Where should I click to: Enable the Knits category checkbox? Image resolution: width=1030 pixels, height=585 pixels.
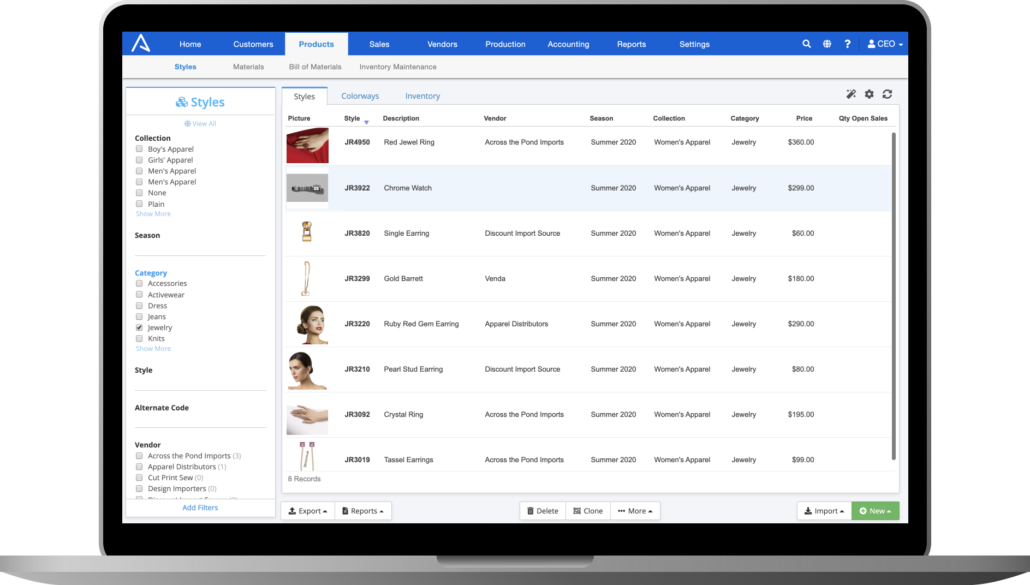click(139, 339)
